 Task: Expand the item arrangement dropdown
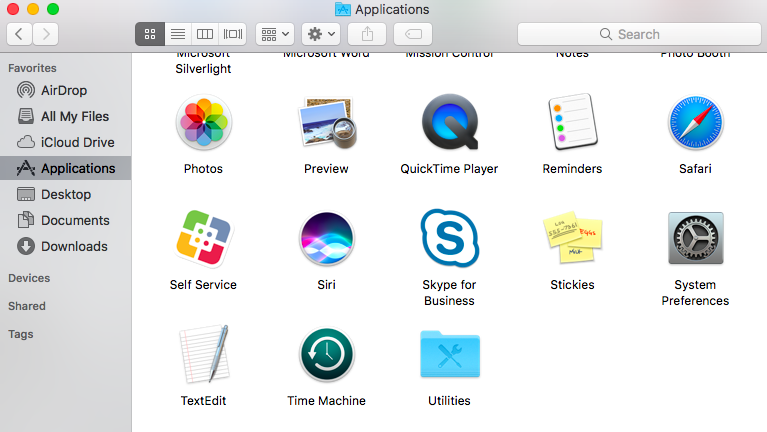274,34
